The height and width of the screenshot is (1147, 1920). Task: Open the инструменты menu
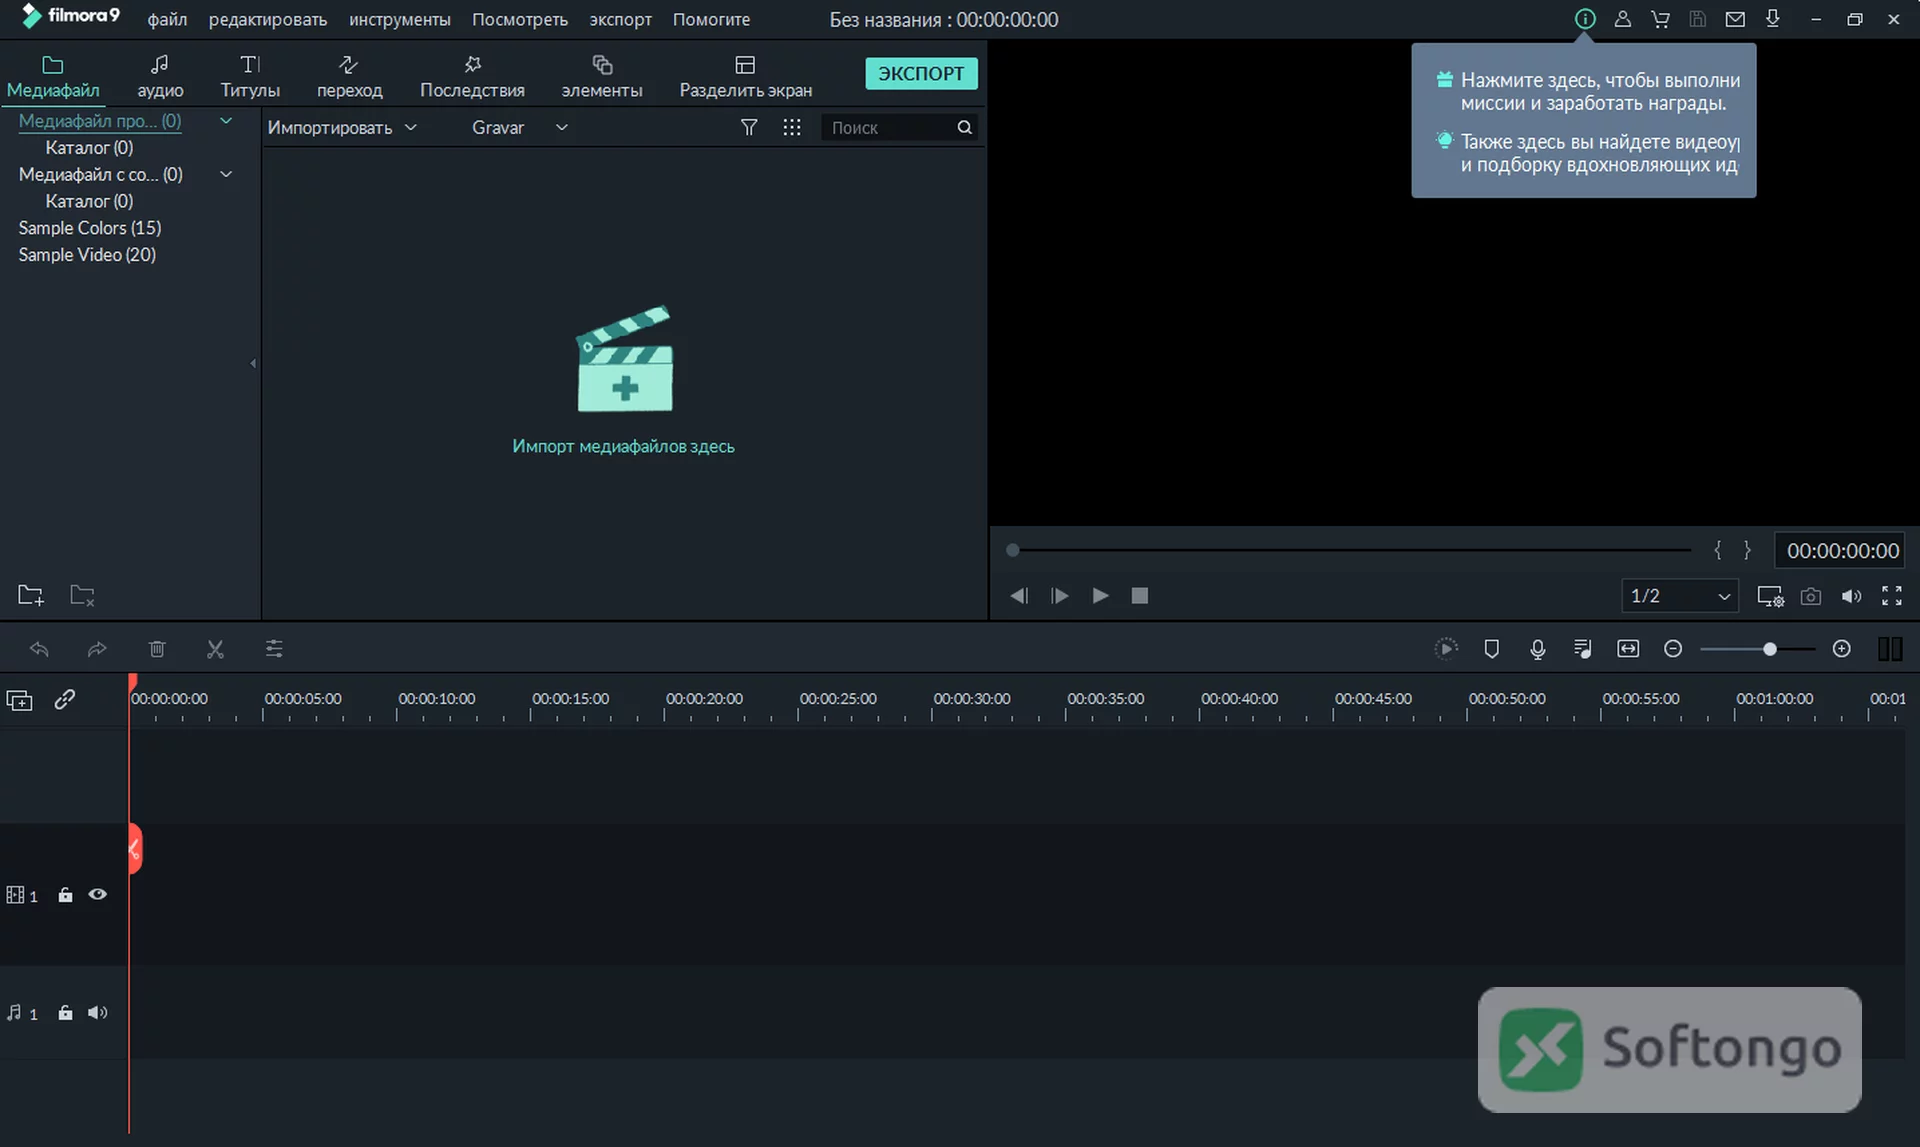click(400, 19)
